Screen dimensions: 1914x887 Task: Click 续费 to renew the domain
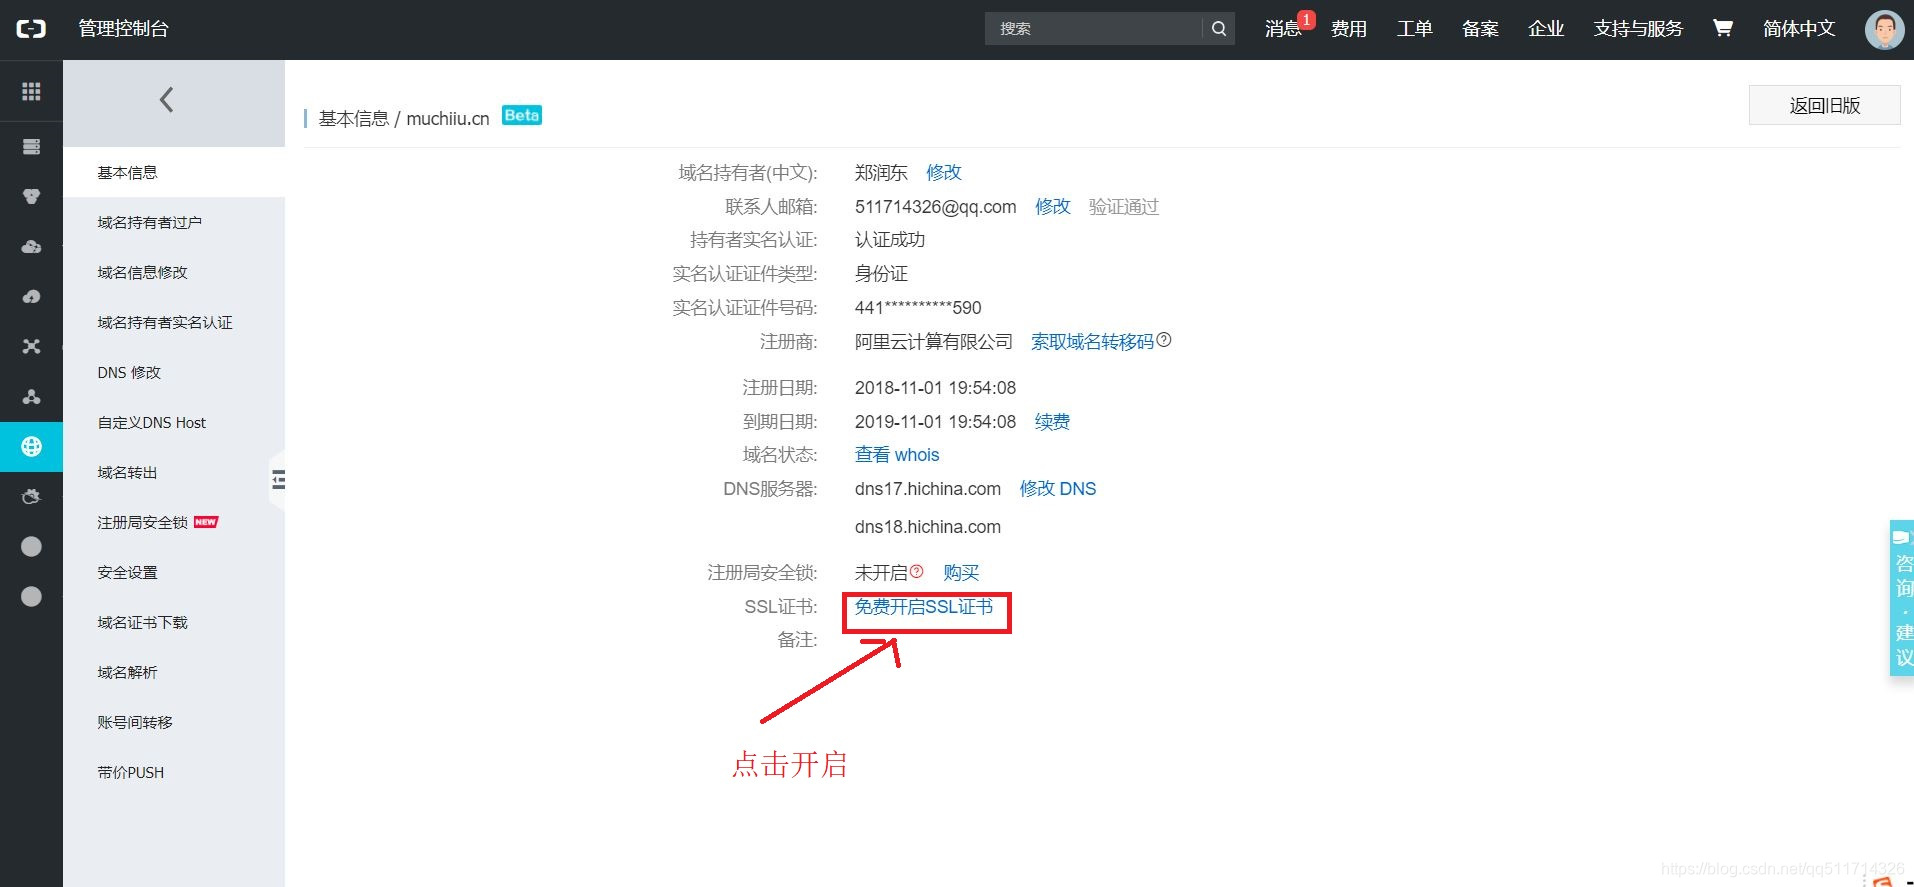click(1052, 421)
